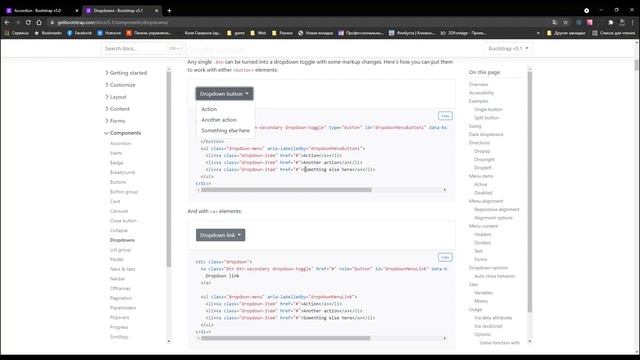The height and width of the screenshot is (360, 640).
Task: Open Badge in the sidebar
Action: pos(116,163)
